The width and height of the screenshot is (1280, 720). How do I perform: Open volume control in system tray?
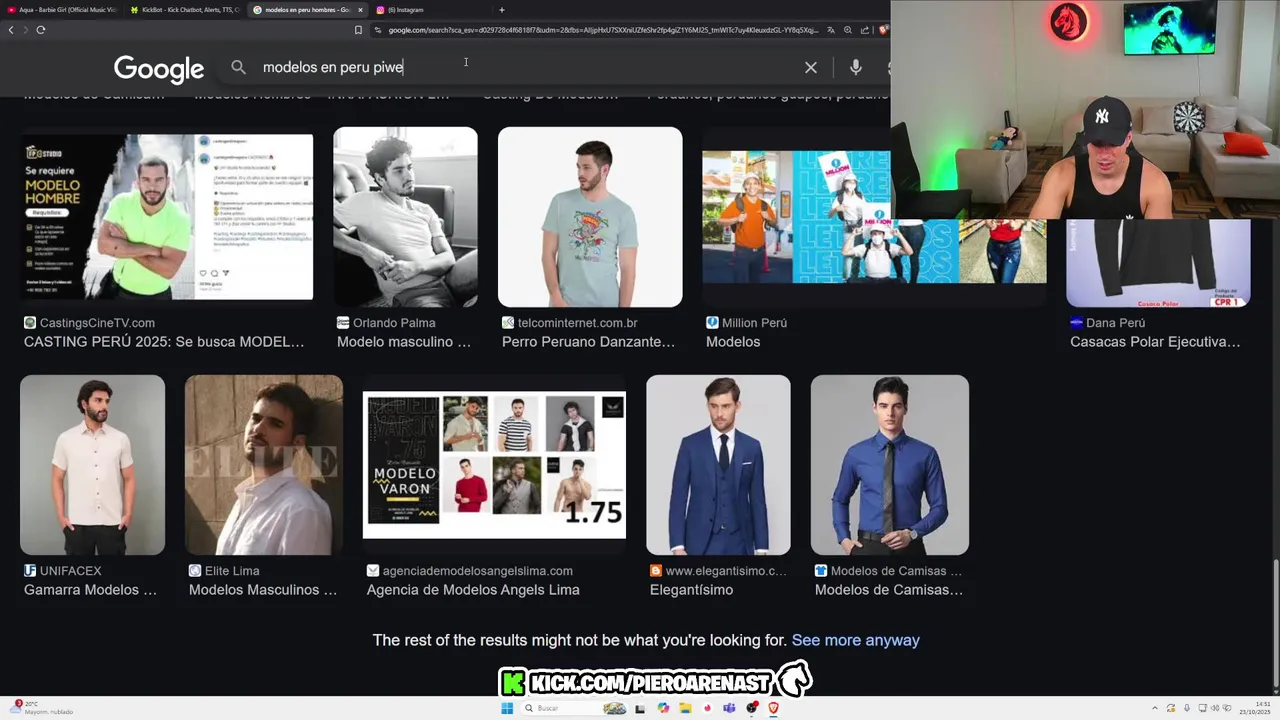pos(1215,708)
